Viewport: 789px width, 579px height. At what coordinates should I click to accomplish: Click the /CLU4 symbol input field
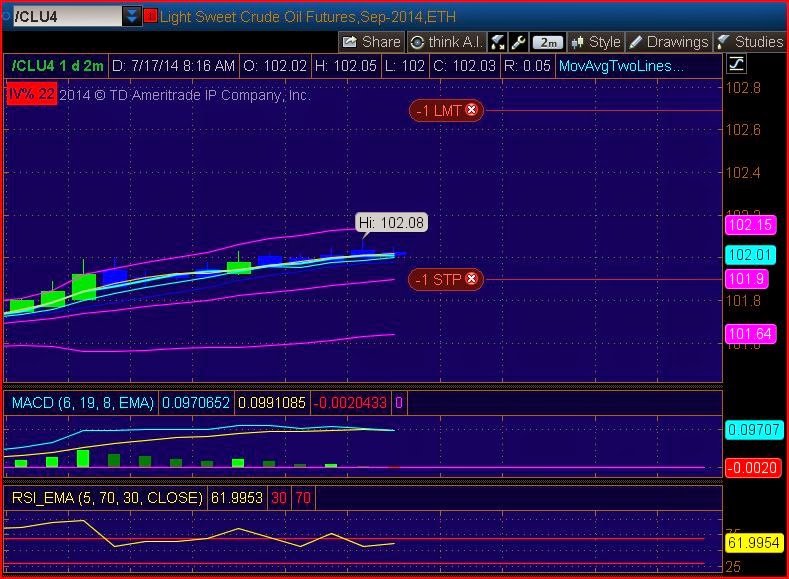(x=67, y=16)
